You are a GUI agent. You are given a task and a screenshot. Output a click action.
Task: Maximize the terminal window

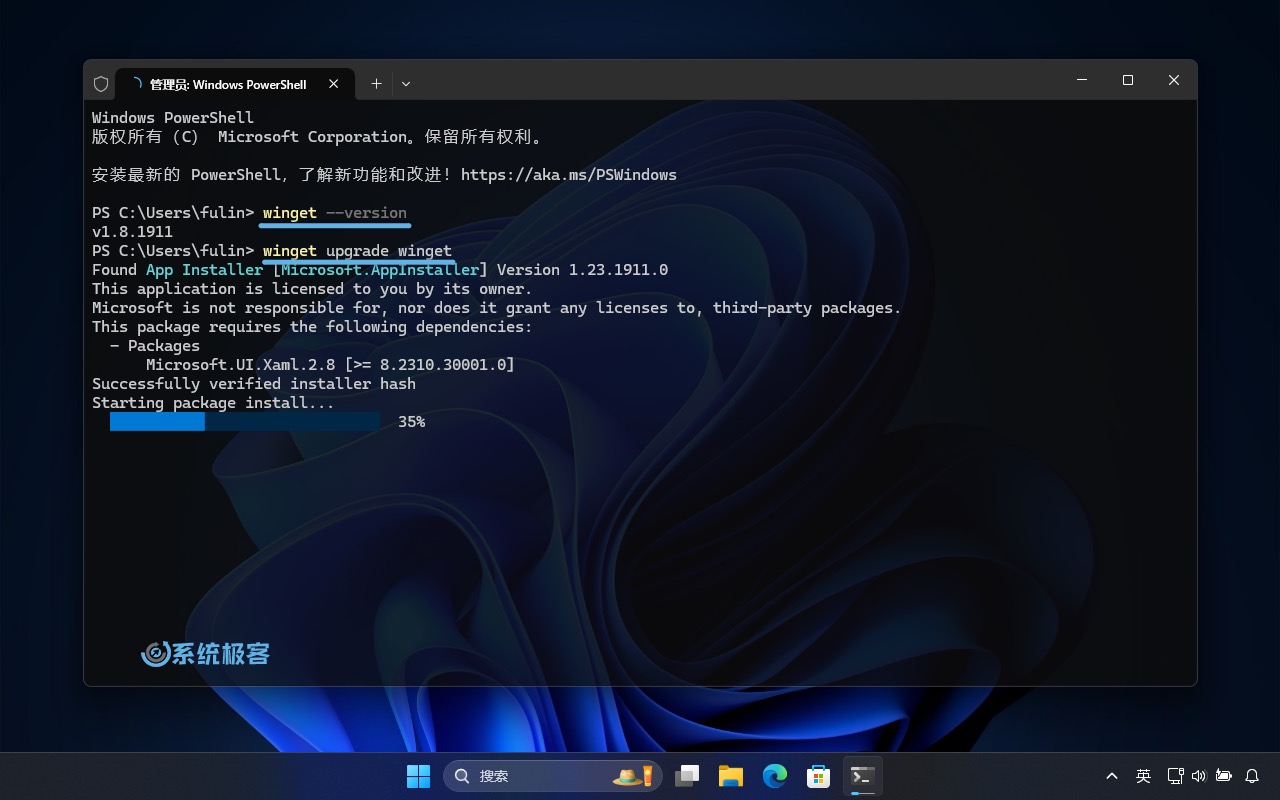pyautogui.click(x=1128, y=80)
